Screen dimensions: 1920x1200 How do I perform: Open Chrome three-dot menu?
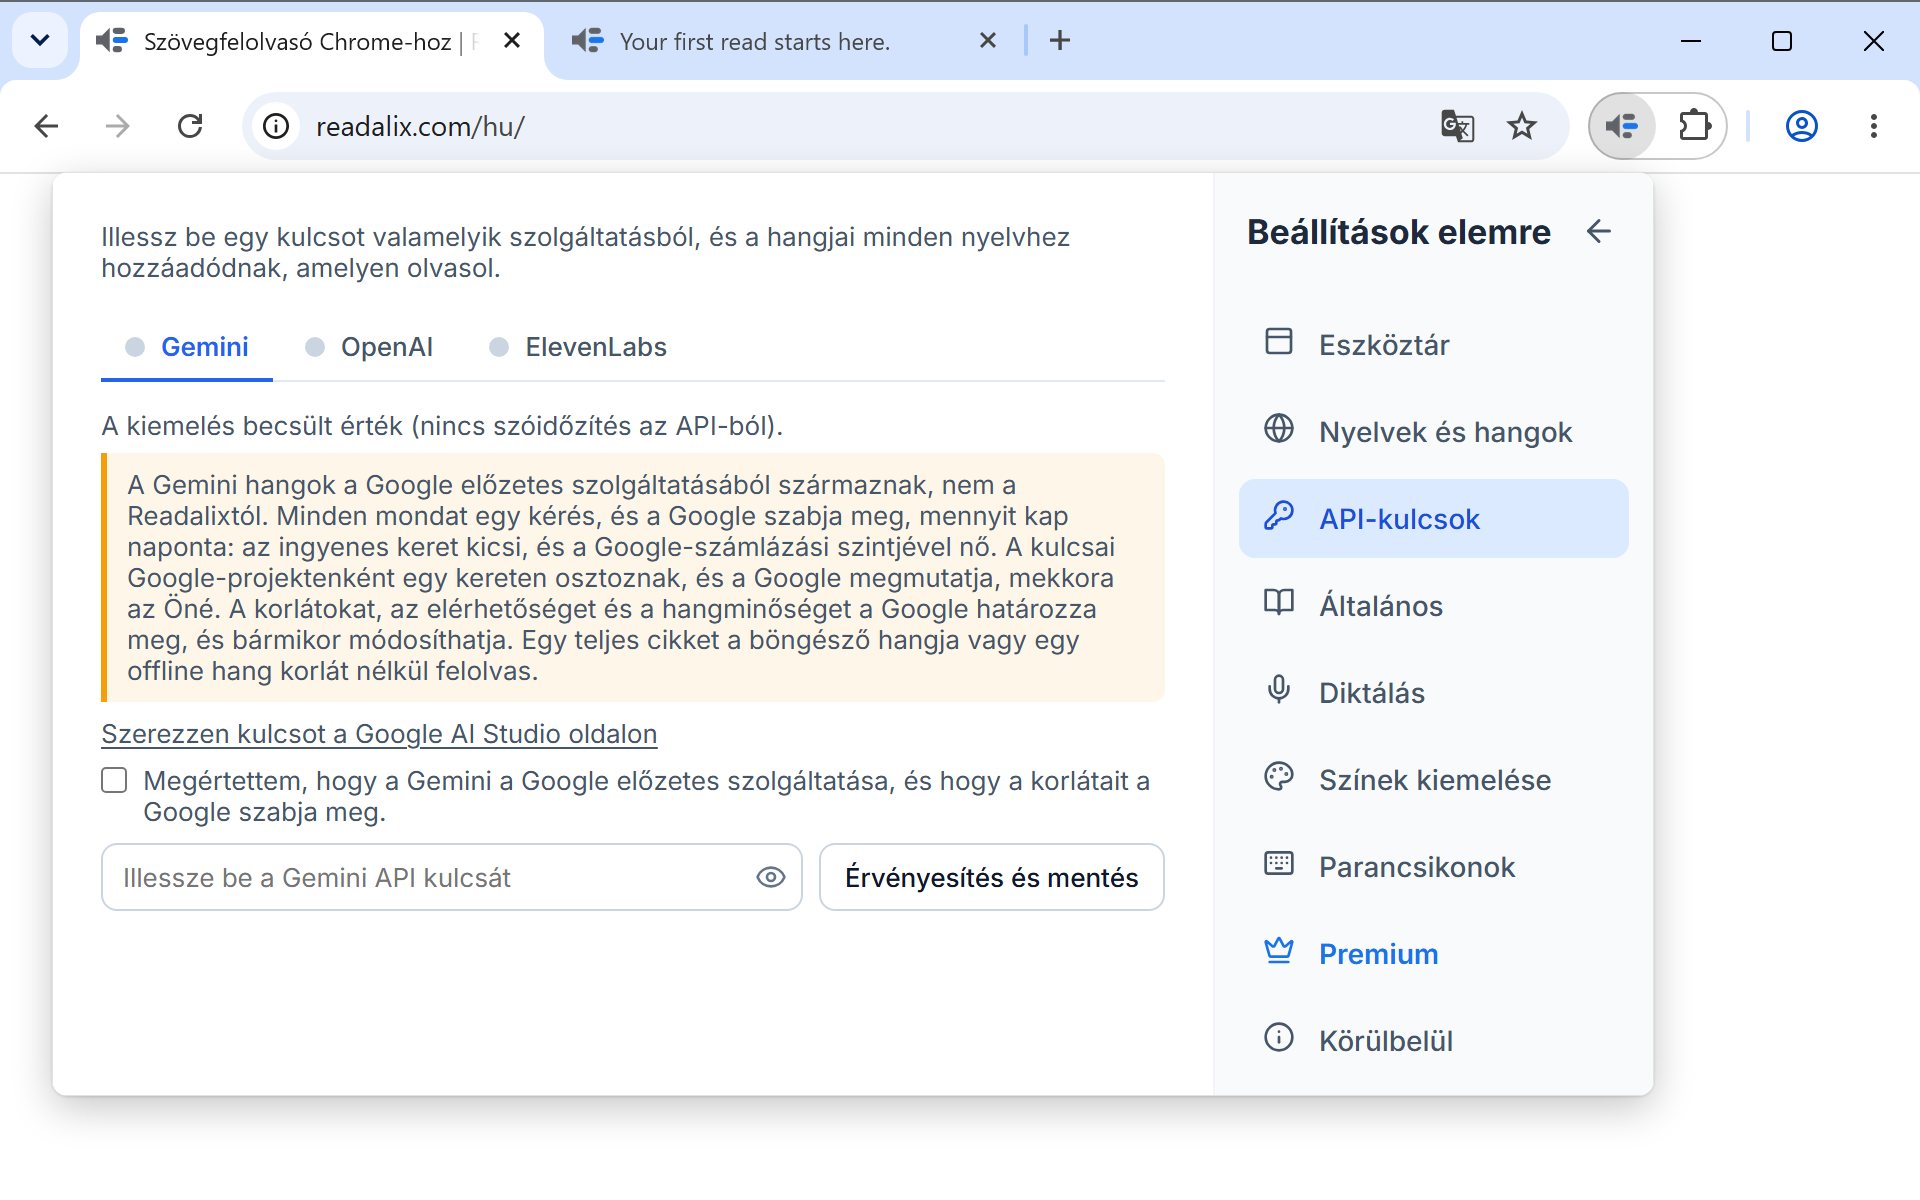pyautogui.click(x=1874, y=126)
